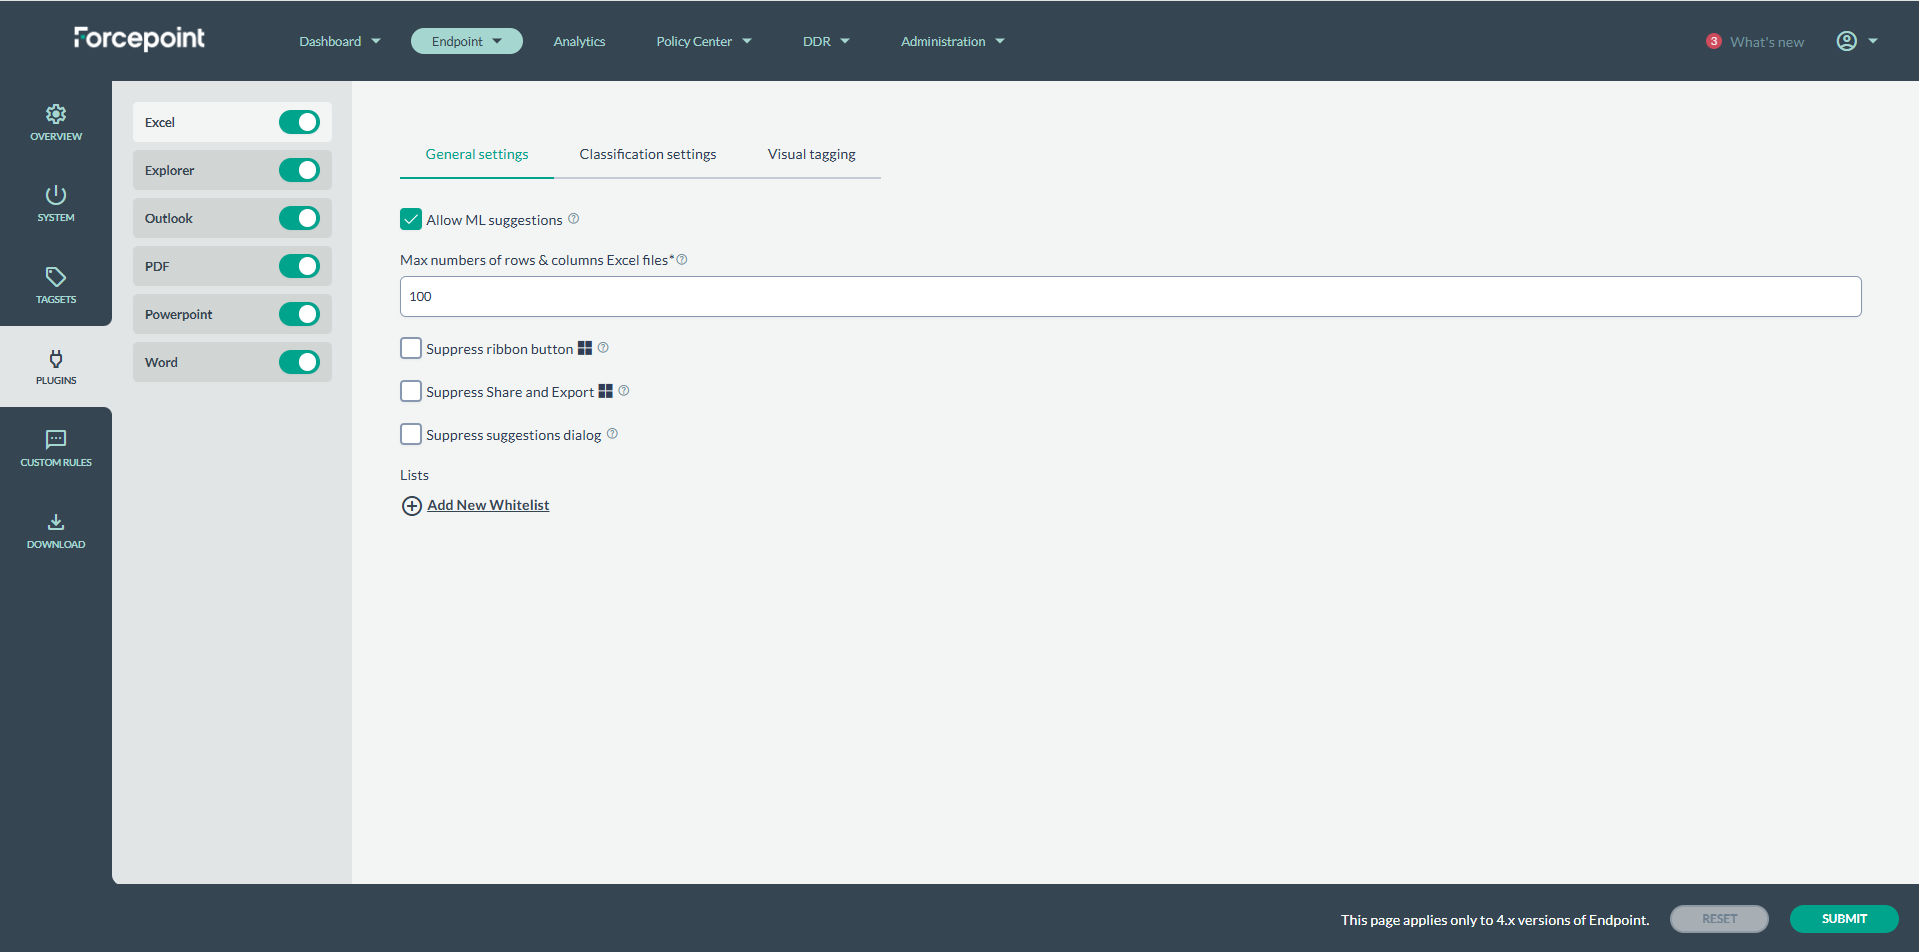Click help icon beside Allow ML suggestions
The image size is (1919, 952).
574,219
